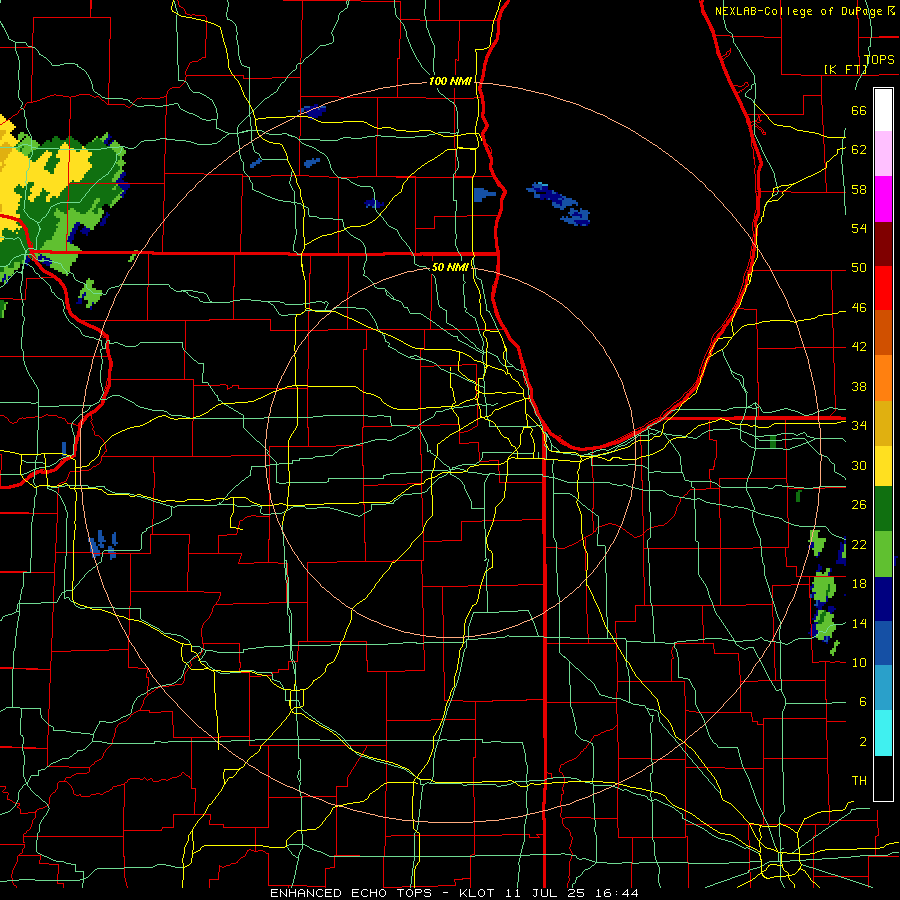
Task: Select the '6' legend value
Action: tap(862, 702)
